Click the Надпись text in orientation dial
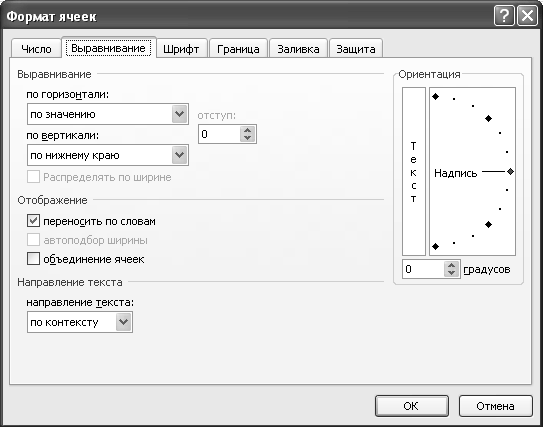The width and height of the screenshot is (543, 427). 456,173
